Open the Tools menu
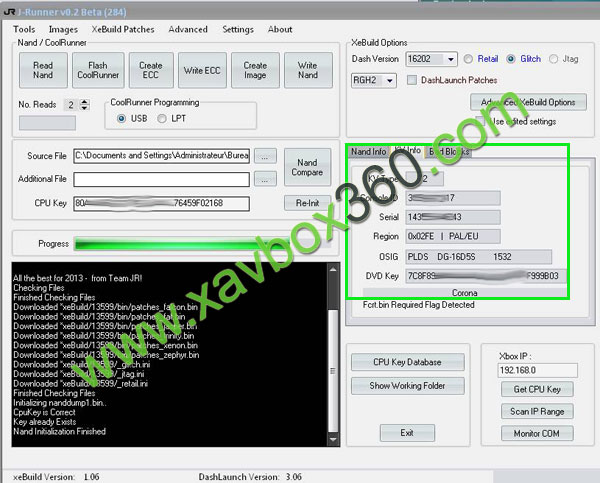This screenshot has height=483, width=600. (24, 29)
